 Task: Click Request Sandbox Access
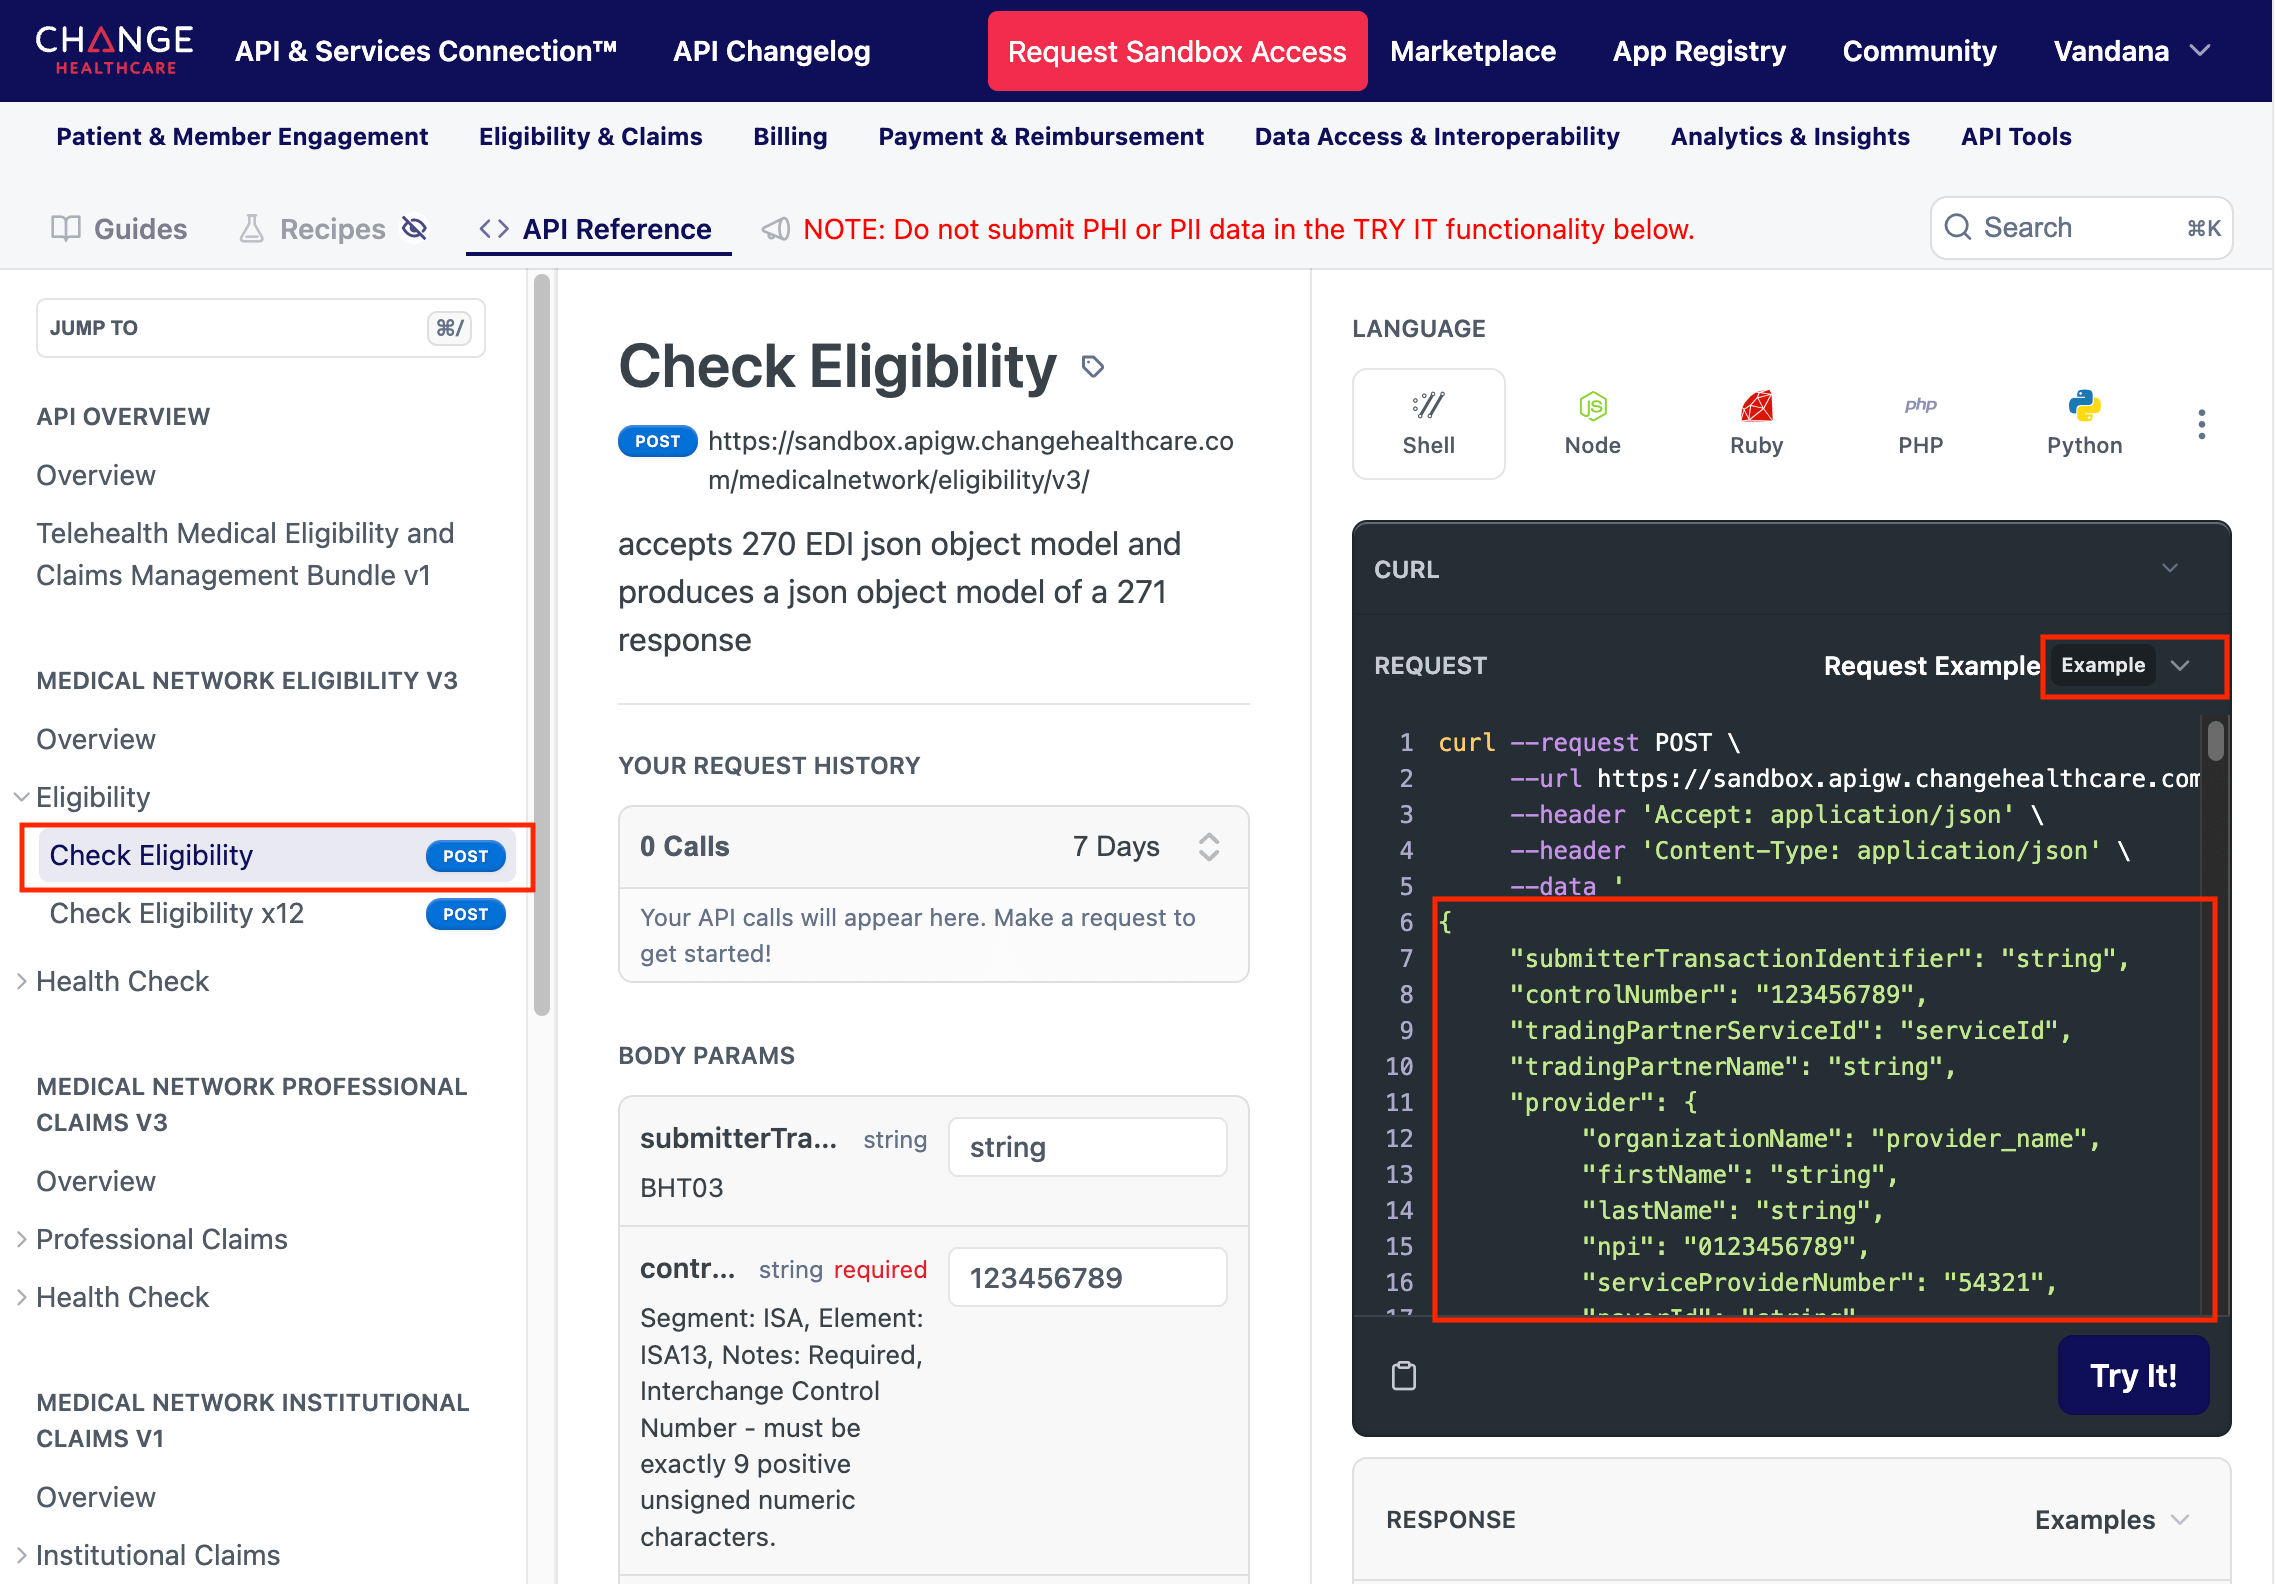pyautogui.click(x=1176, y=50)
